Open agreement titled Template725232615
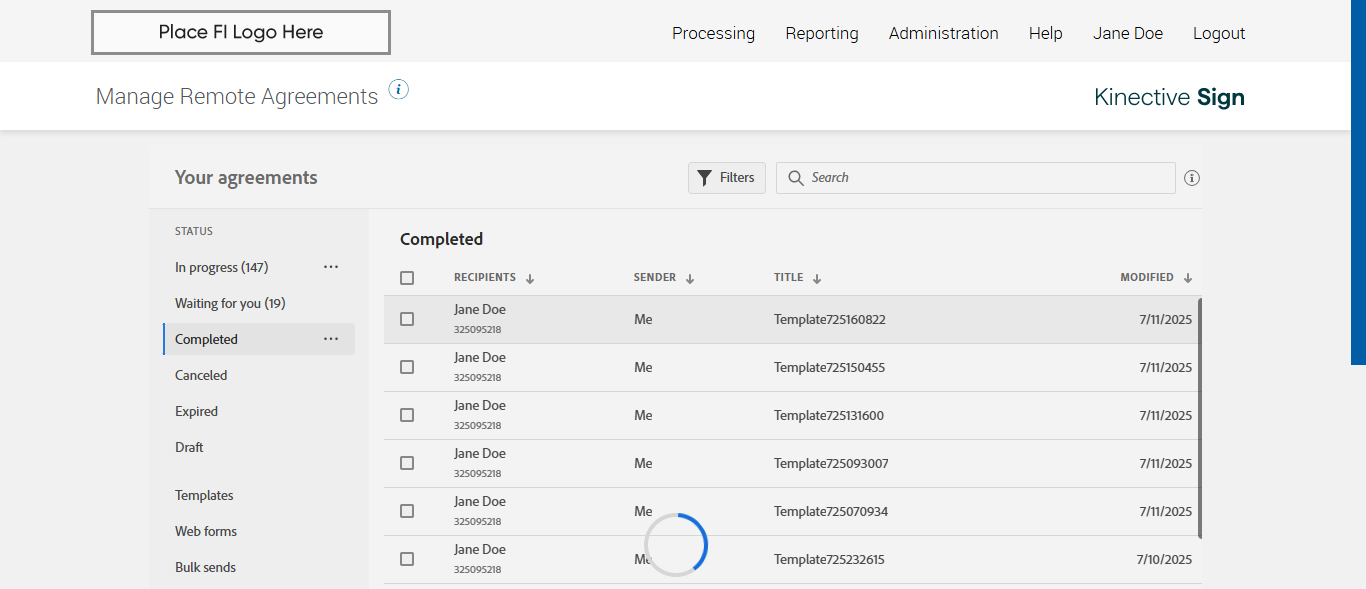 click(829, 560)
